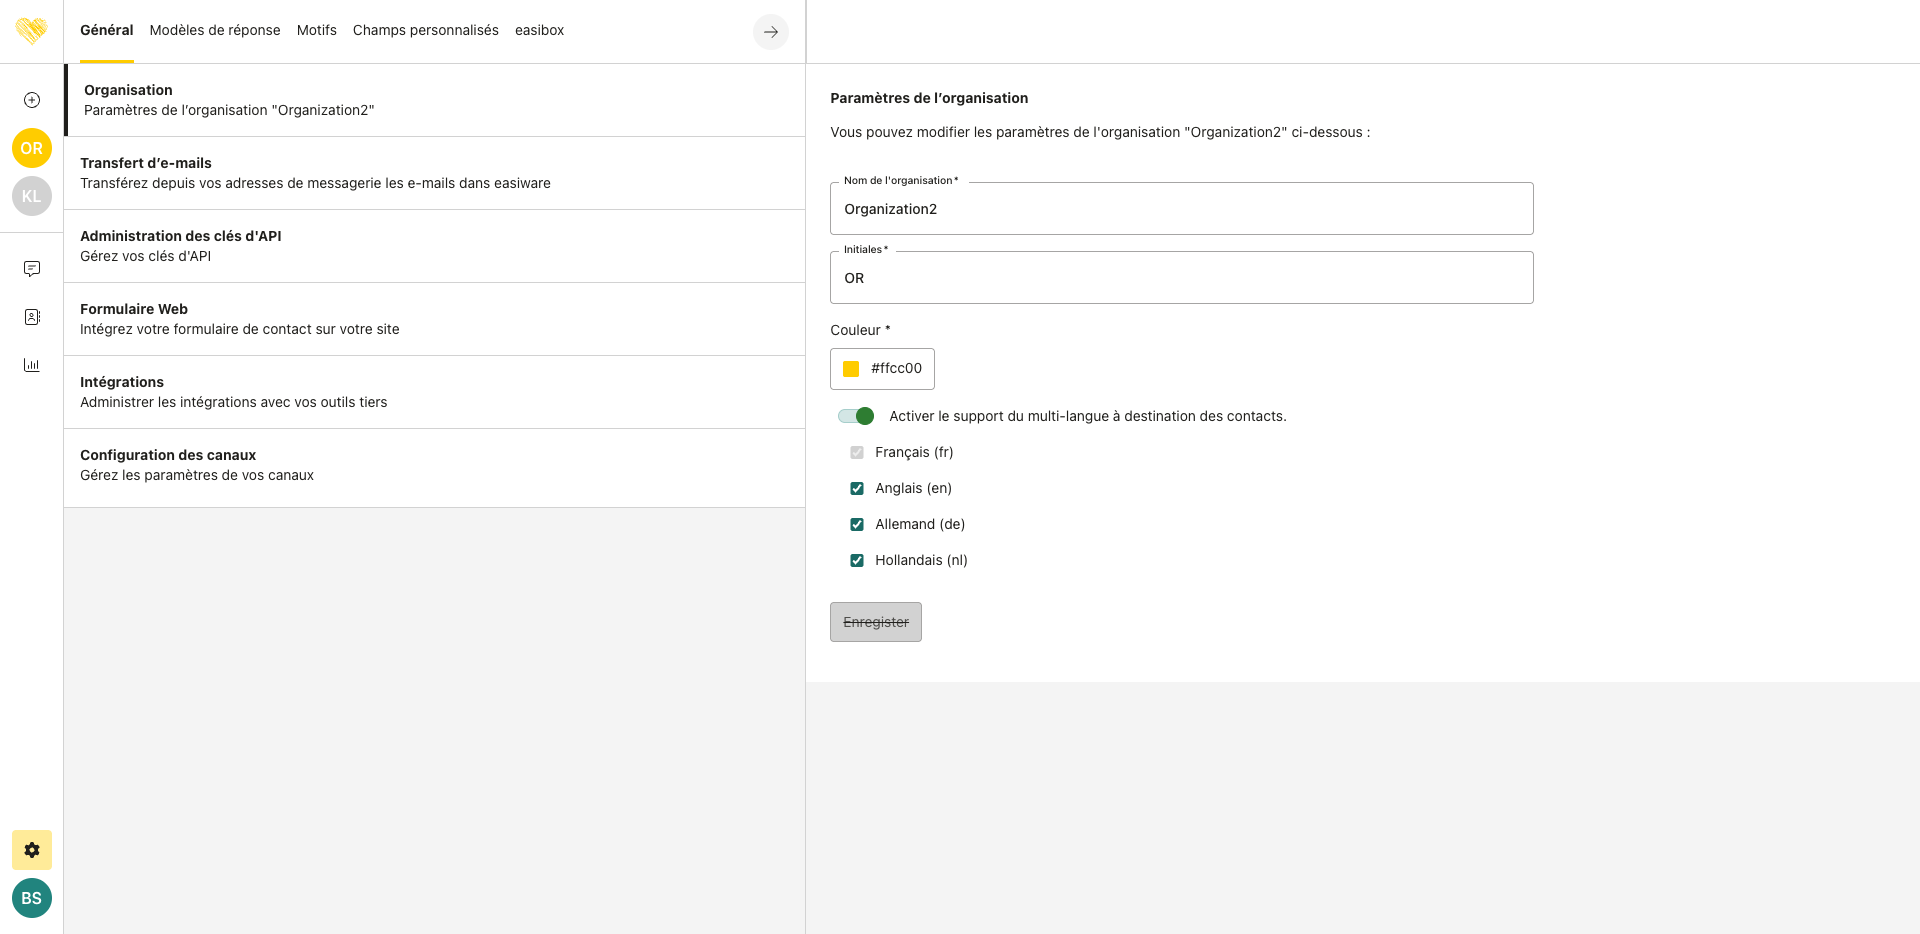The width and height of the screenshot is (1920, 934).
Task: Uncheck the Hollandais (nl) checkbox
Action: pyautogui.click(x=857, y=561)
